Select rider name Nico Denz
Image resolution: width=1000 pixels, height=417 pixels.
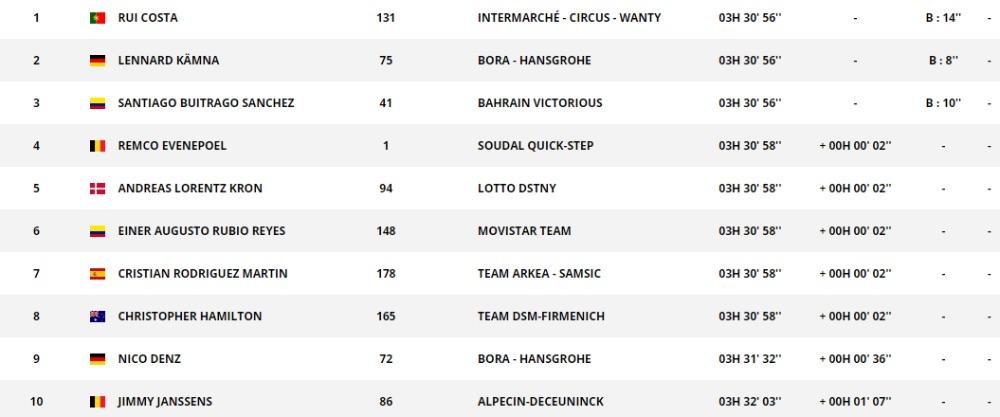149,359
